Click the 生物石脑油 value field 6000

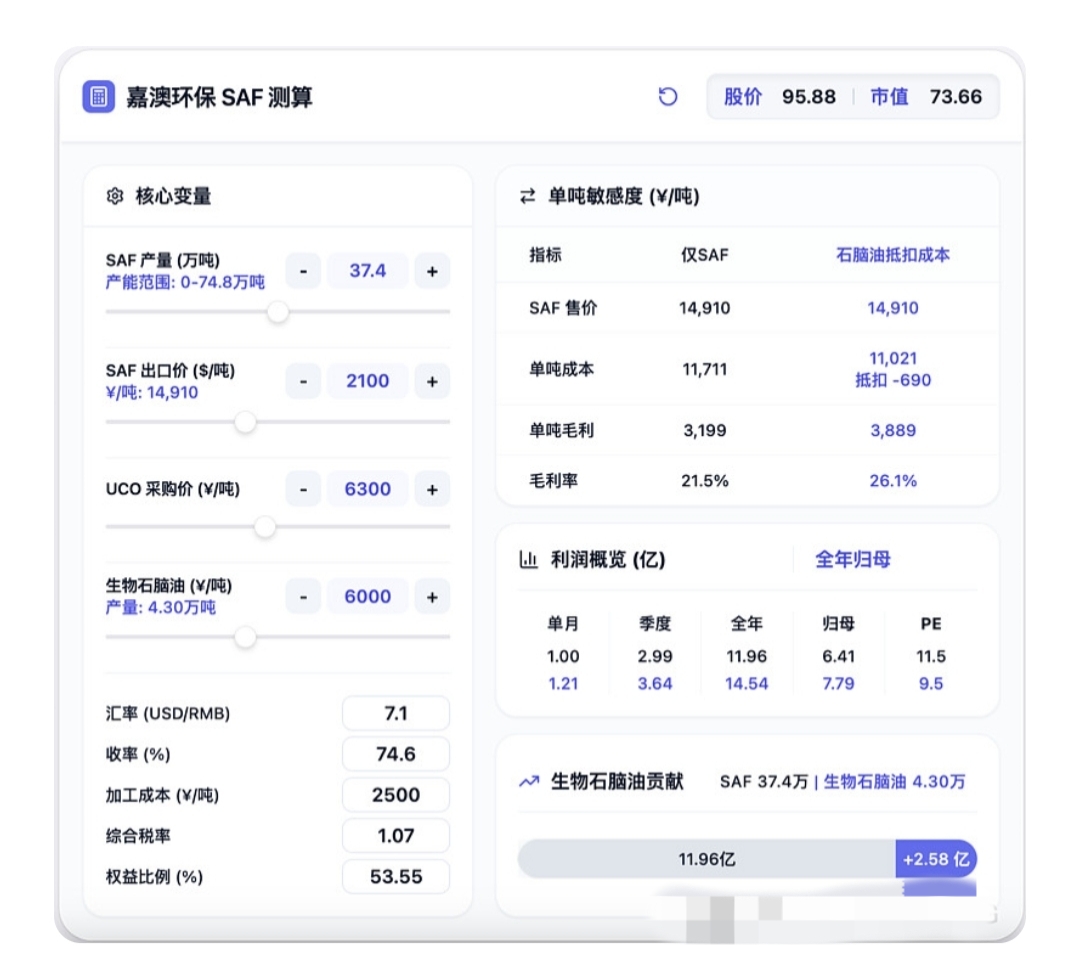[x=368, y=597]
